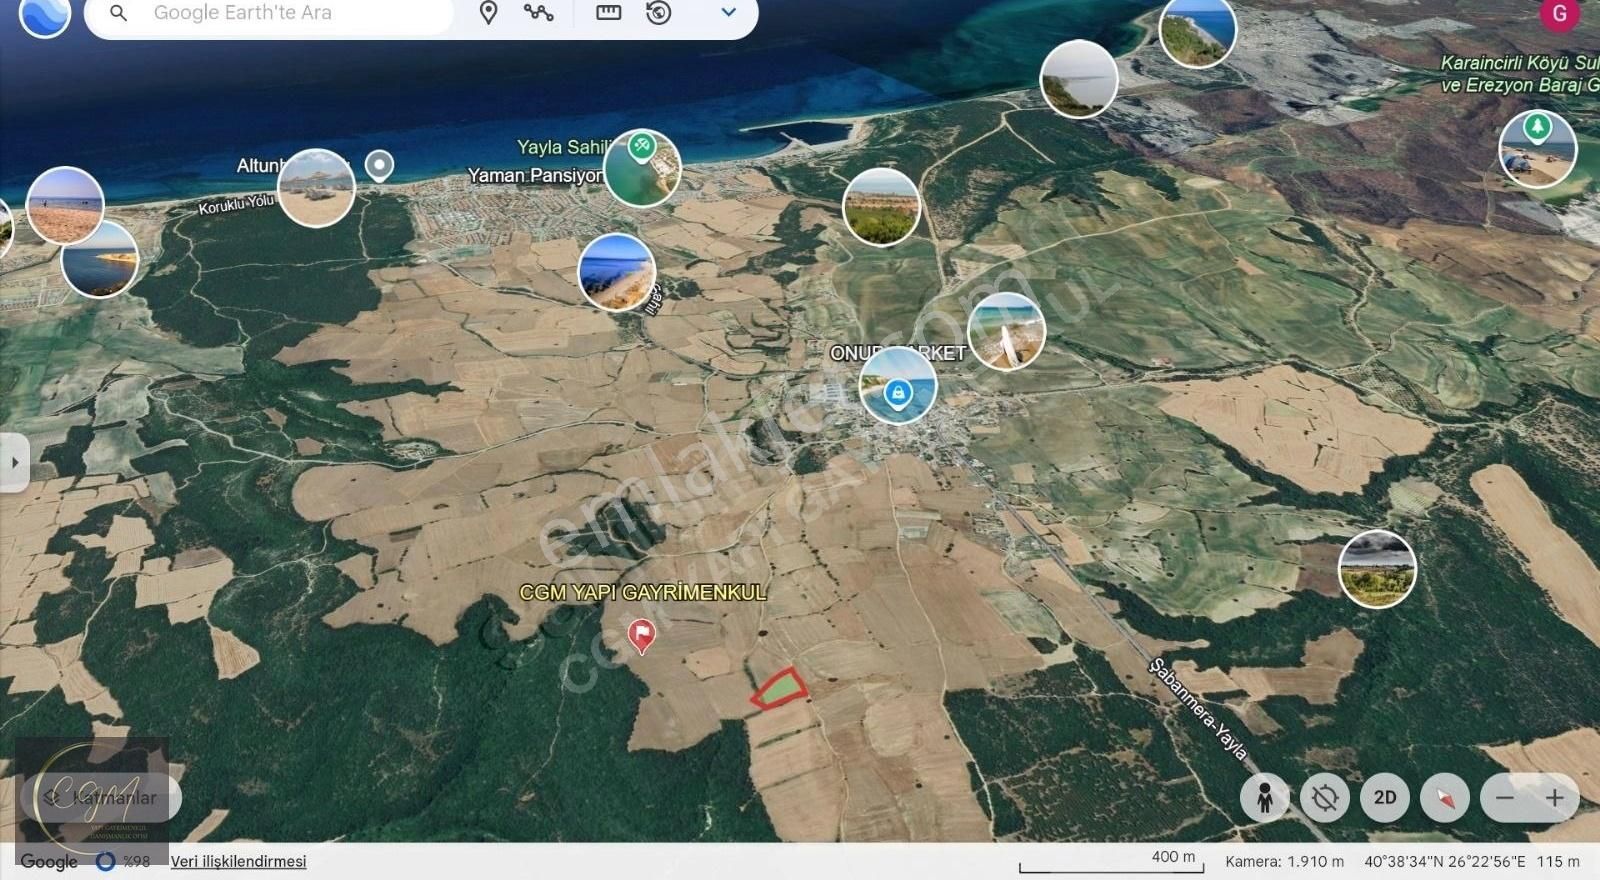Click the Yaman Pansiyon label
This screenshot has height=880, width=1600.
[x=535, y=175]
